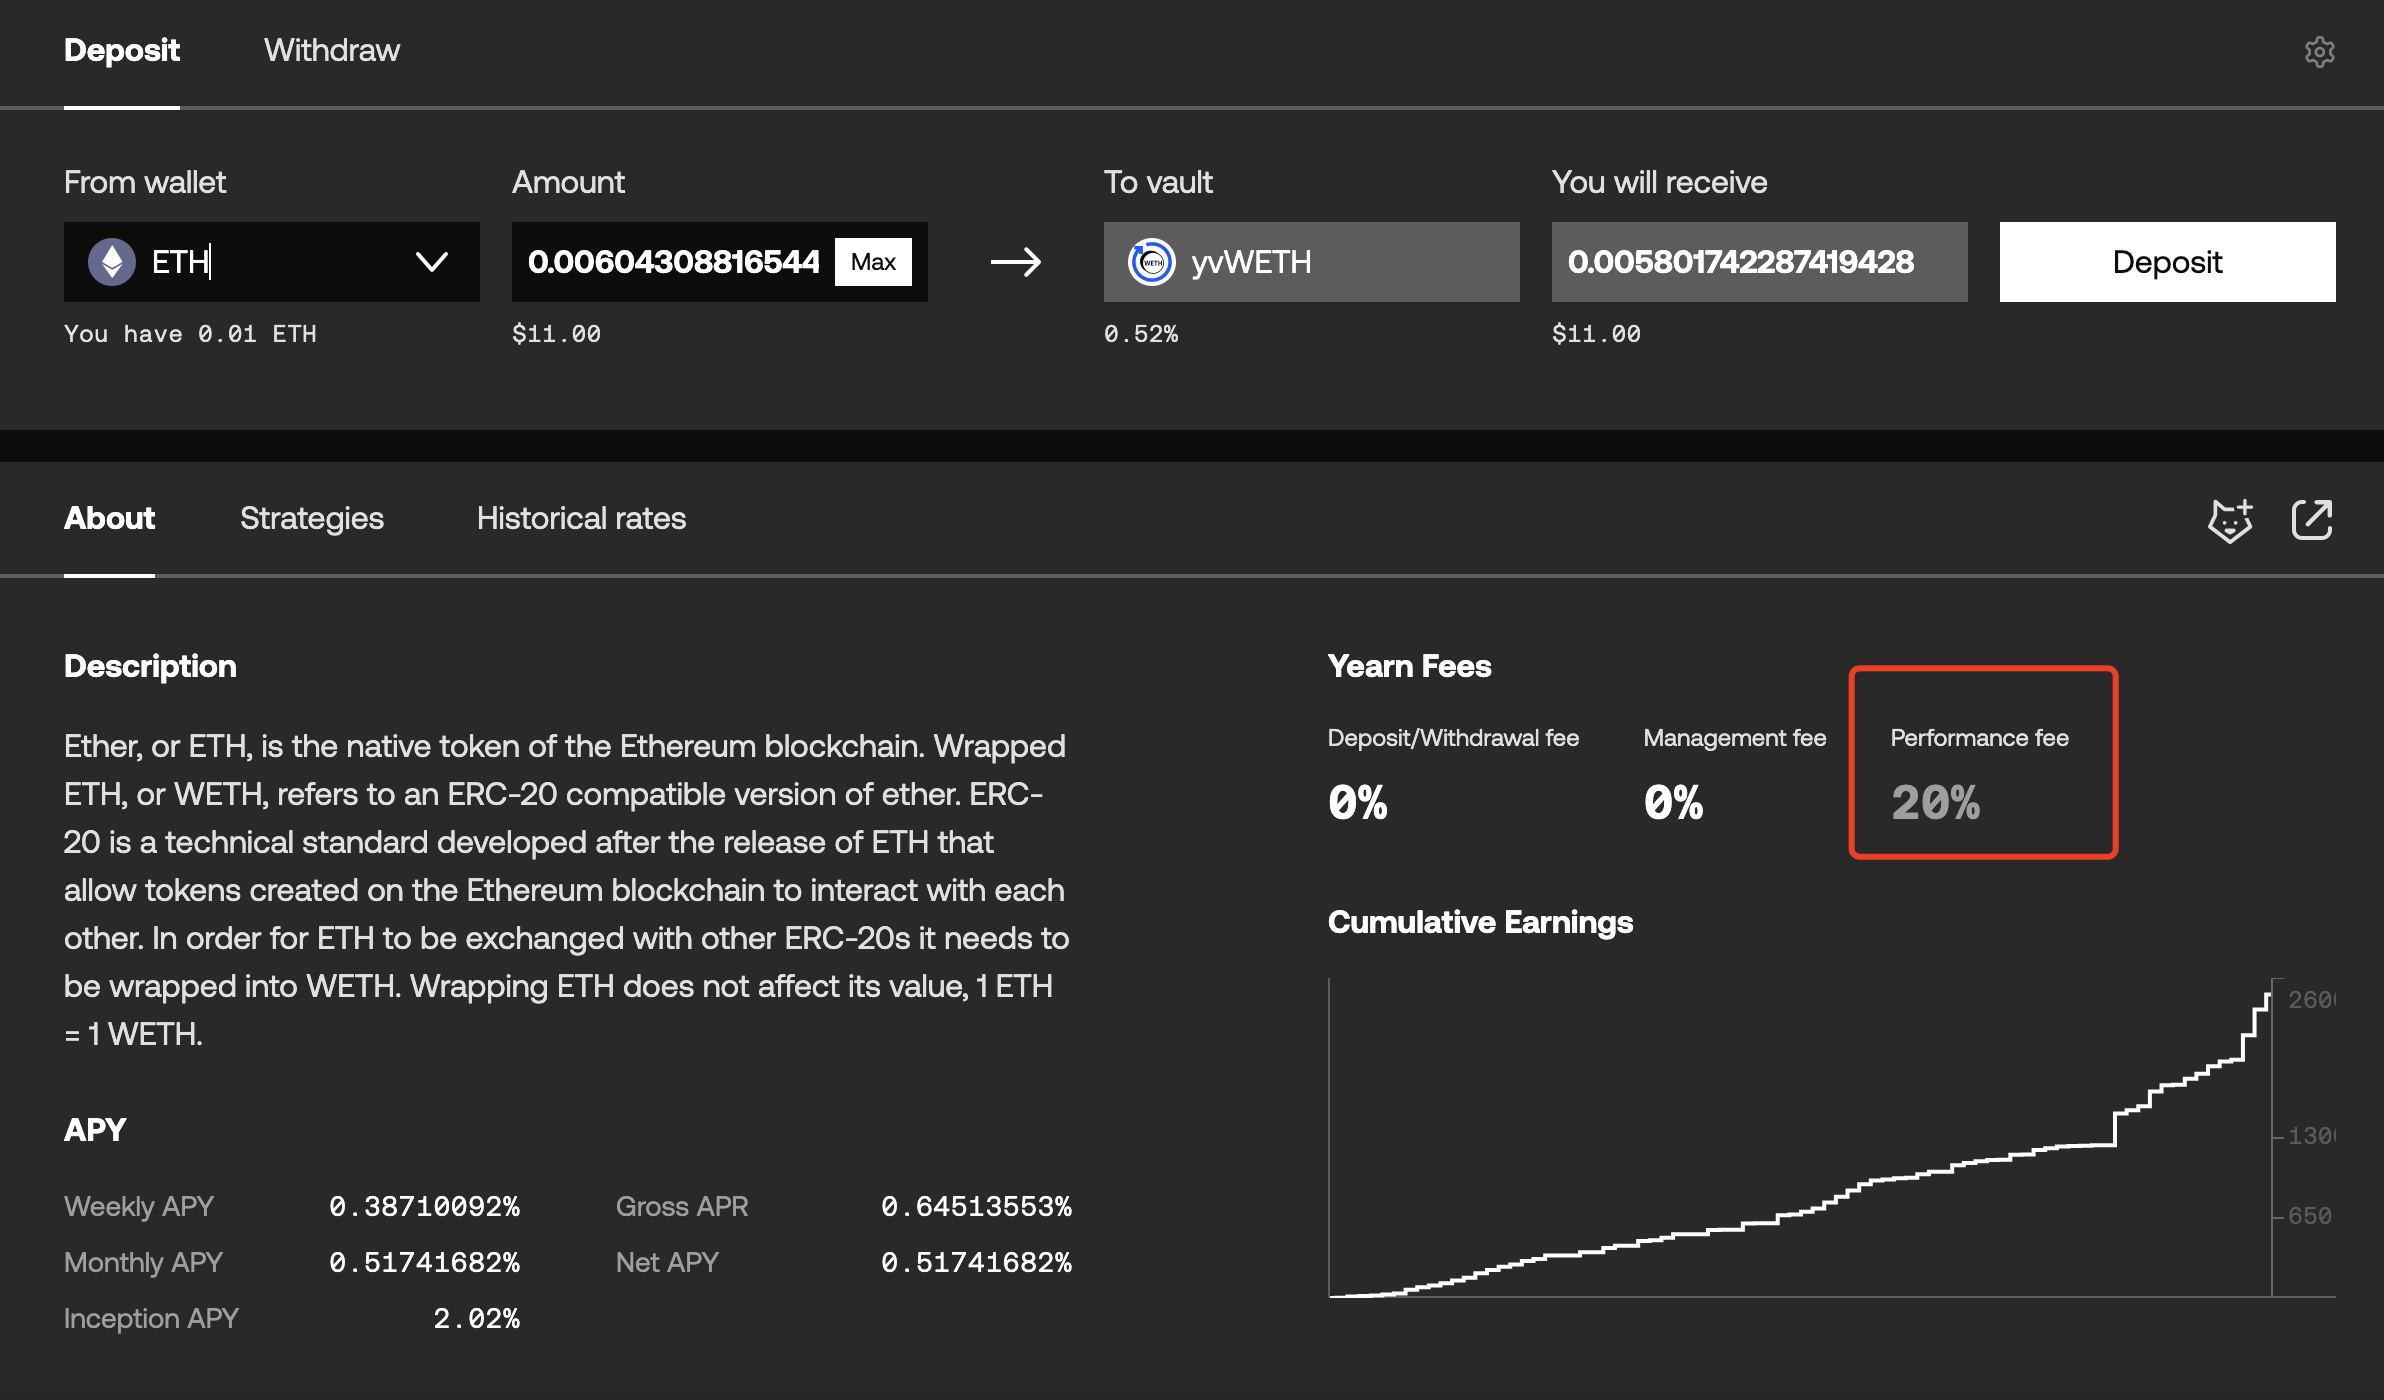Viewport: 2384px width, 1400px height.
Task: Open the Strategies tab
Action: coord(311,518)
